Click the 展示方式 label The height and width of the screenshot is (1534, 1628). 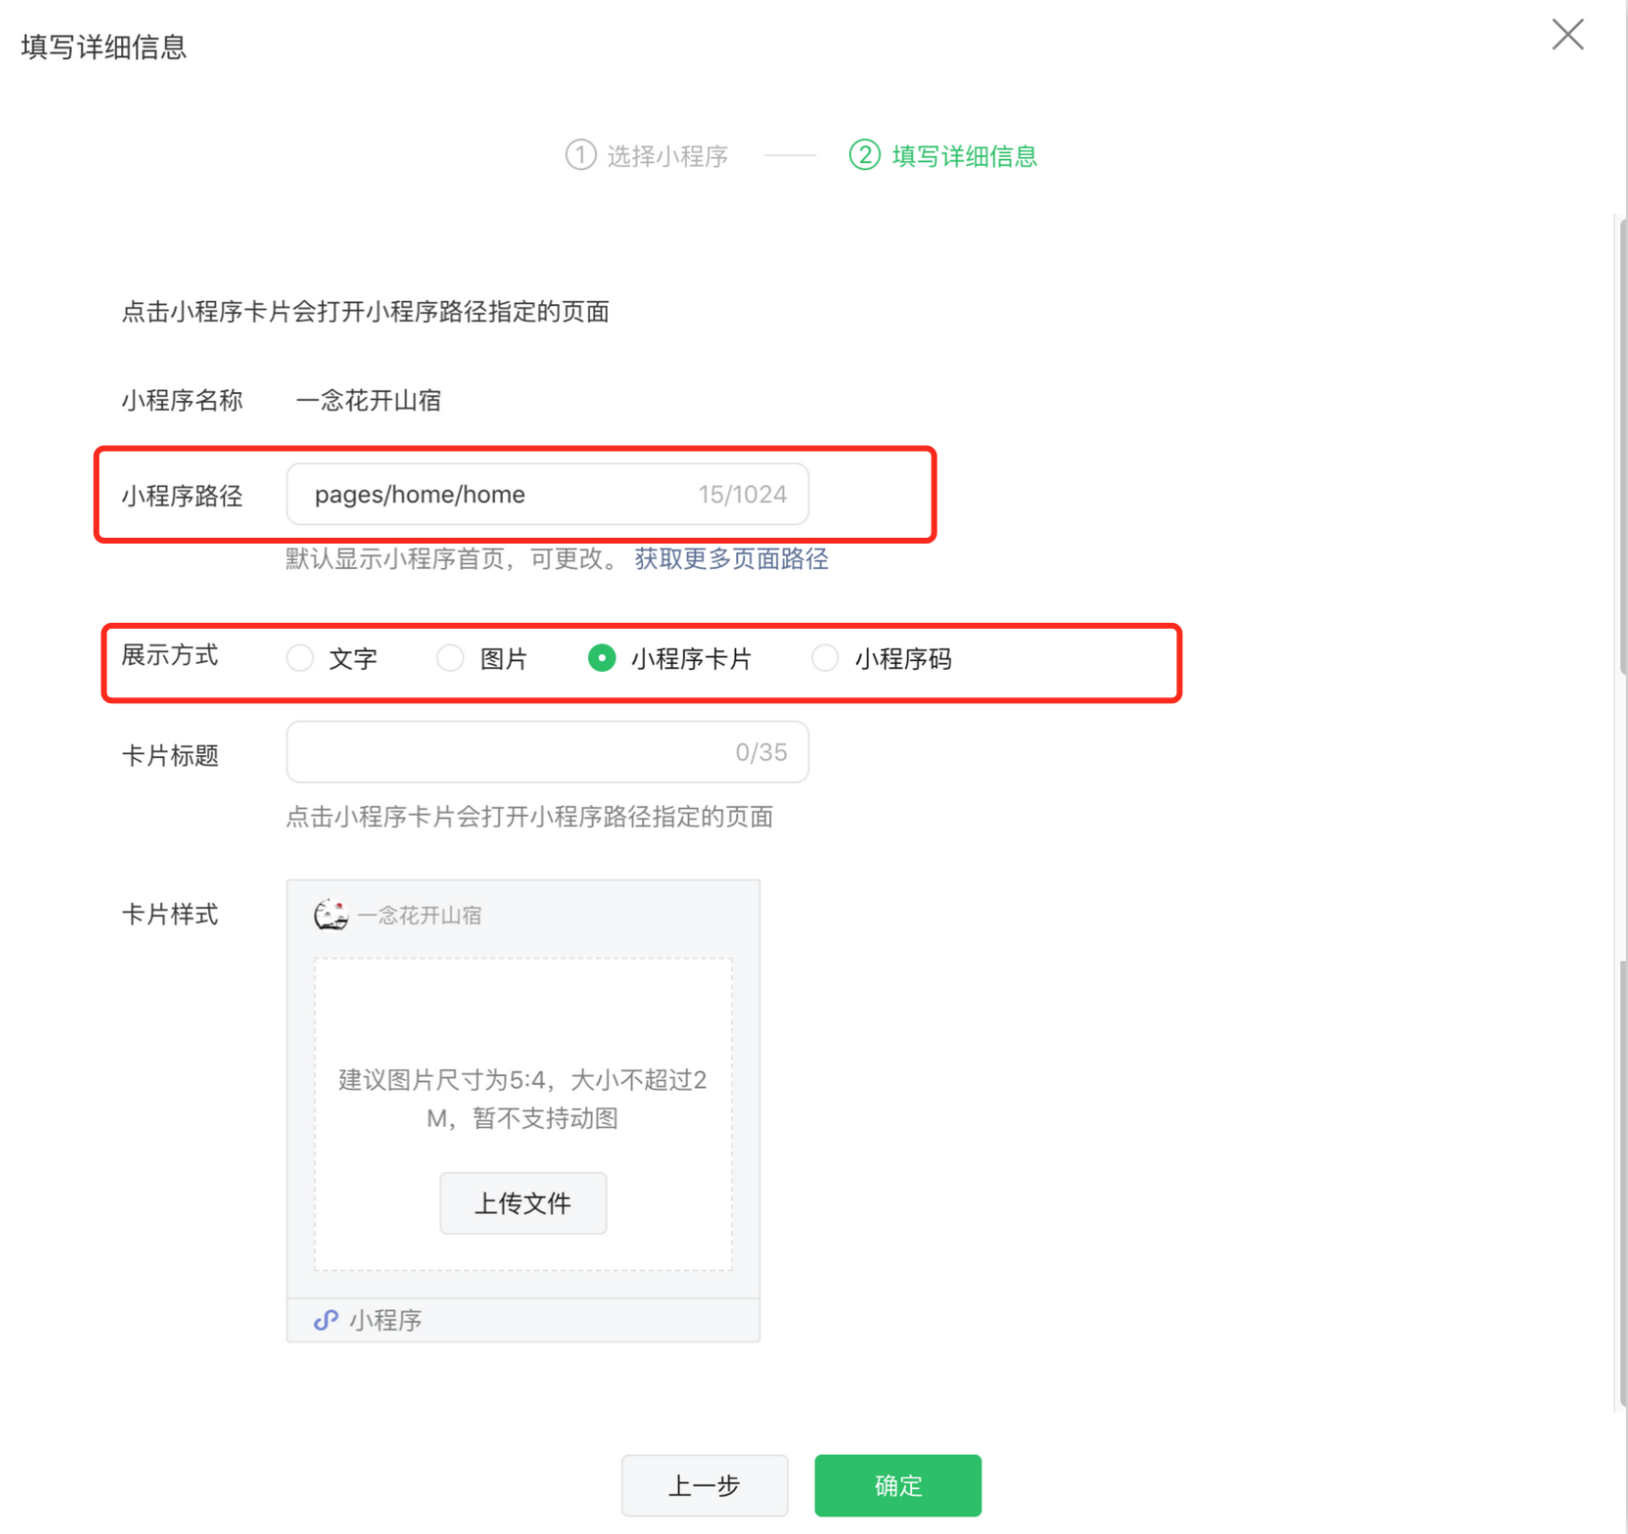(170, 655)
